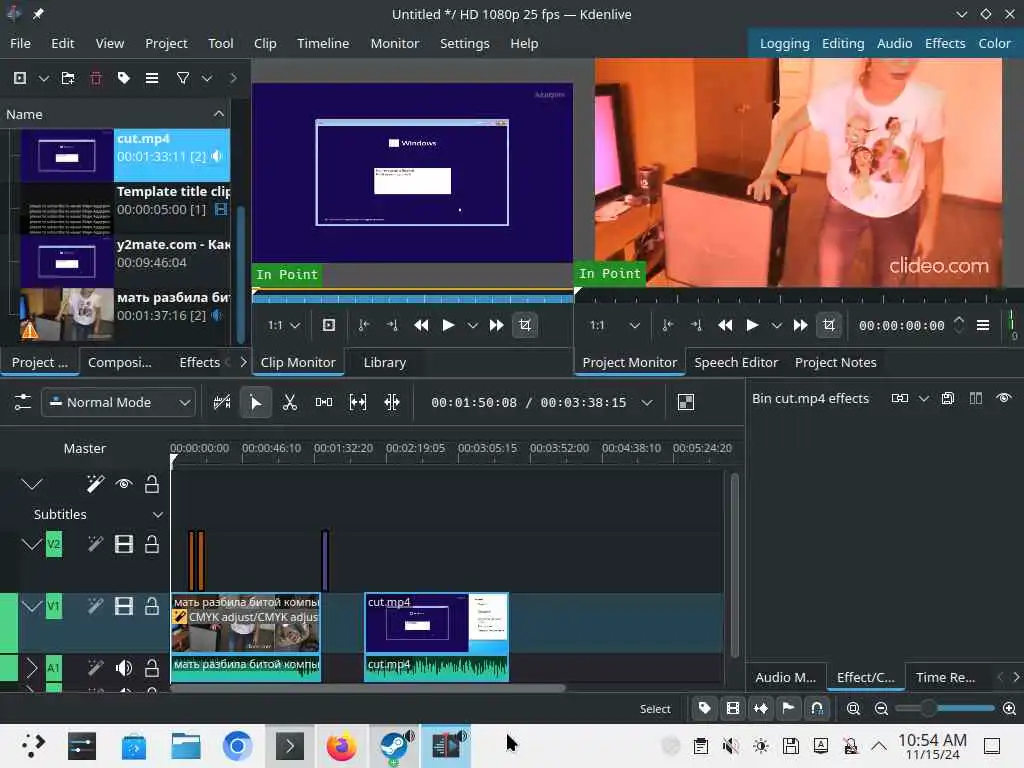The image size is (1024, 768).
Task: Lock track V2
Action: click(152, 544)
